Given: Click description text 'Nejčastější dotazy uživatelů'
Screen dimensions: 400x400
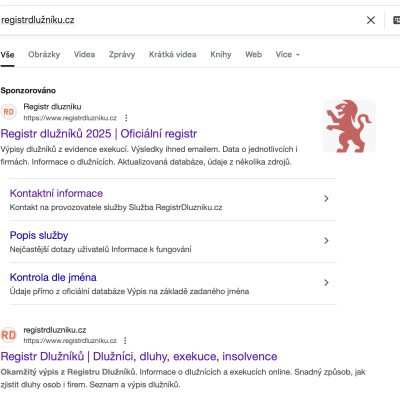Looking at the screenshot, I should click(x=59, y=249).
